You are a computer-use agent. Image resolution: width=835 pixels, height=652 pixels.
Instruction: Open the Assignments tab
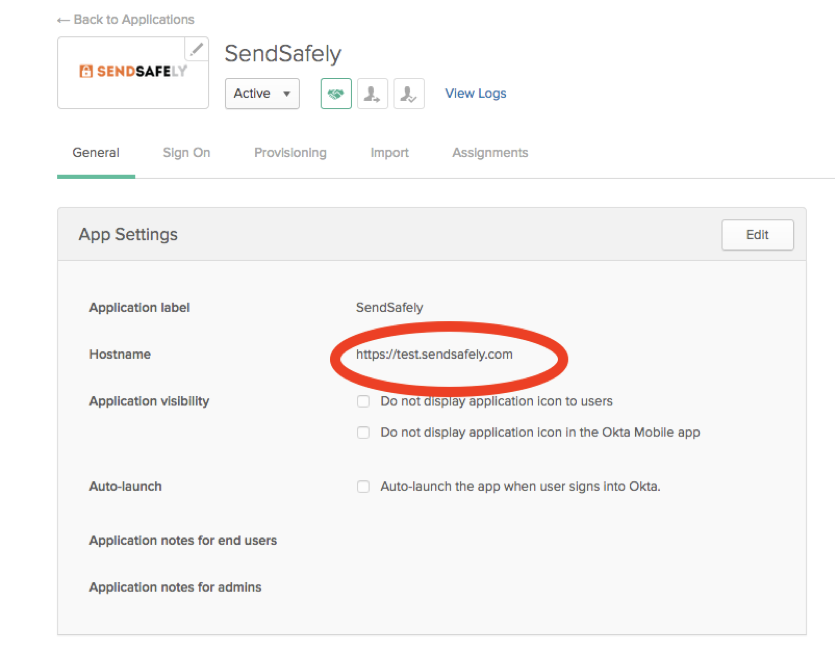coord(490,153)
